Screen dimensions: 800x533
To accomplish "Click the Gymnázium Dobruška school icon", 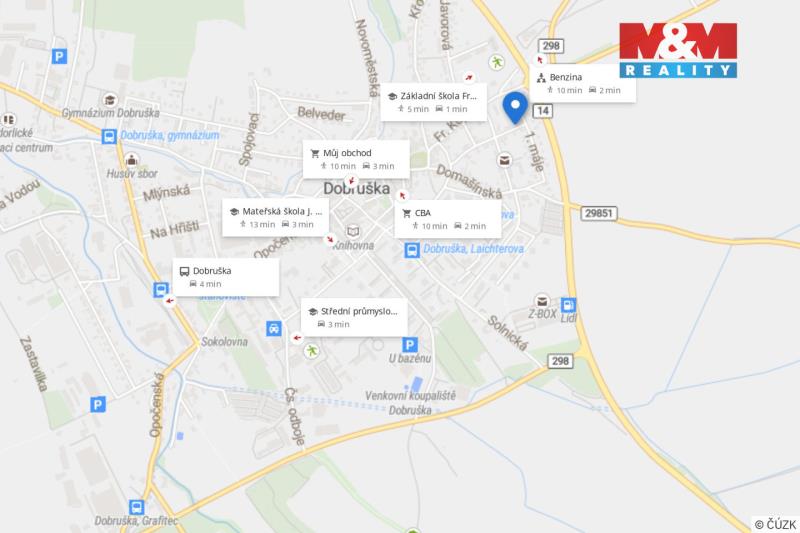I will 110,100.
